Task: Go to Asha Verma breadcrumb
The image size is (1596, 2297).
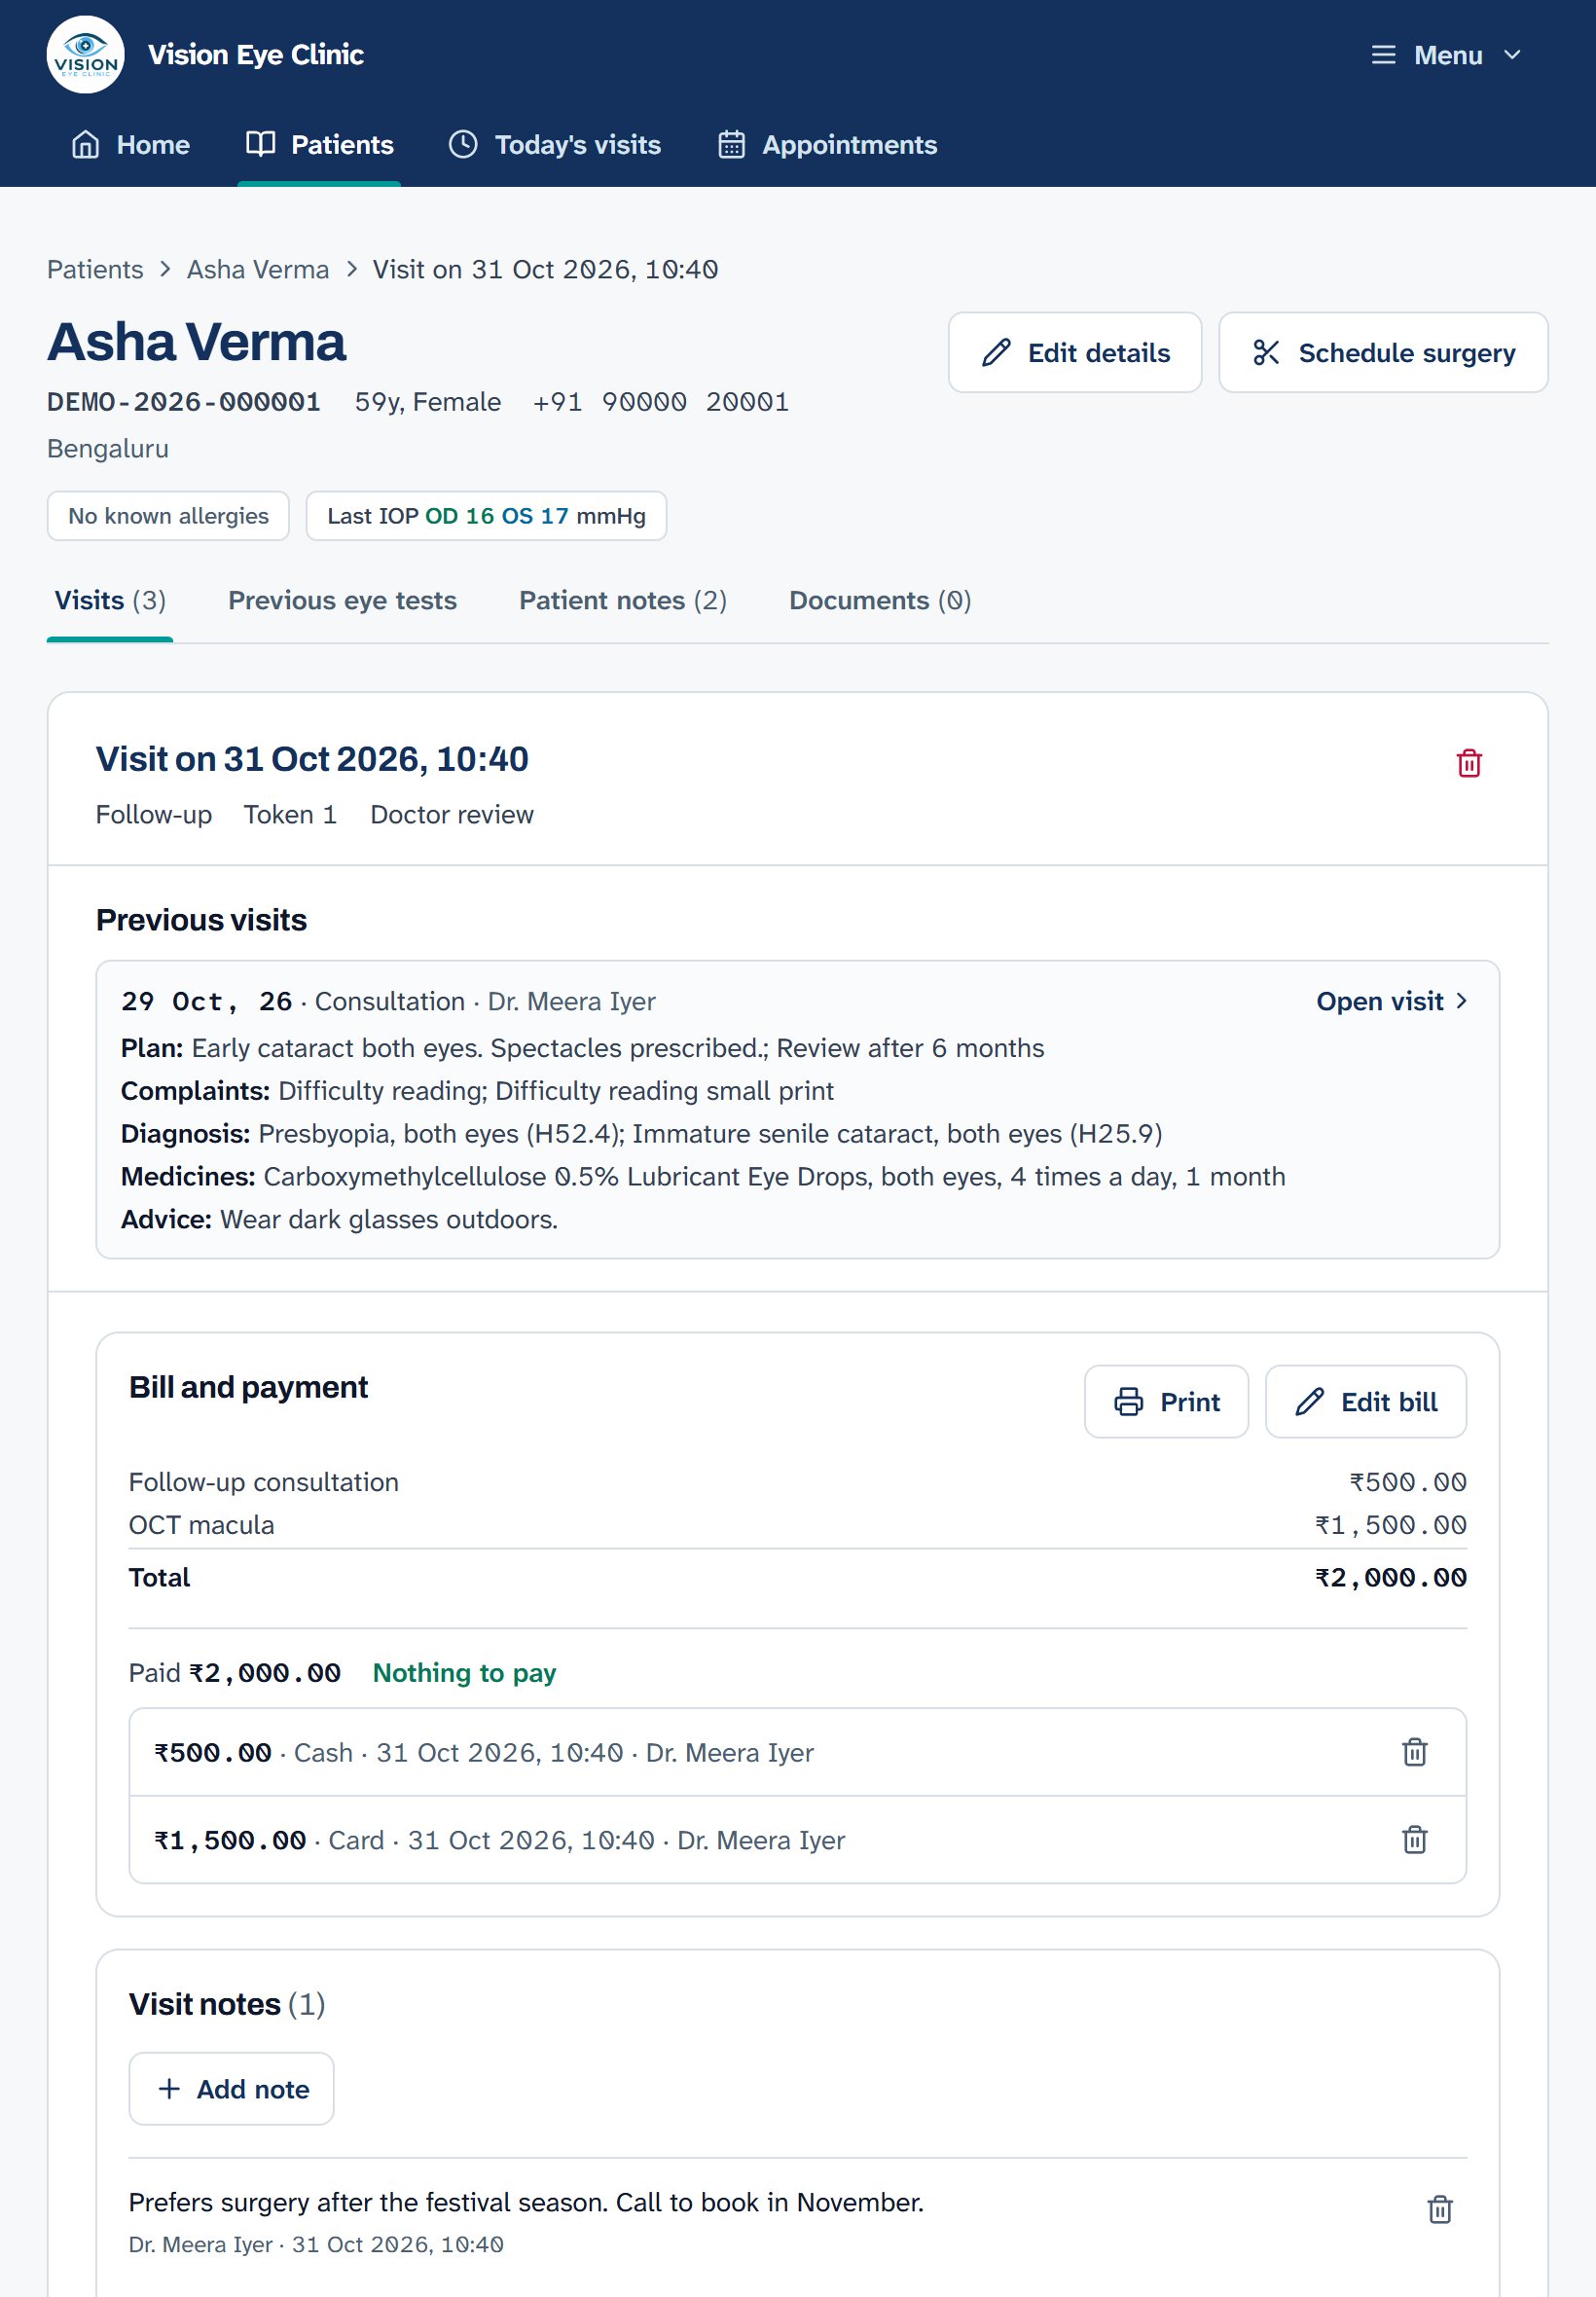Action: 258,269
